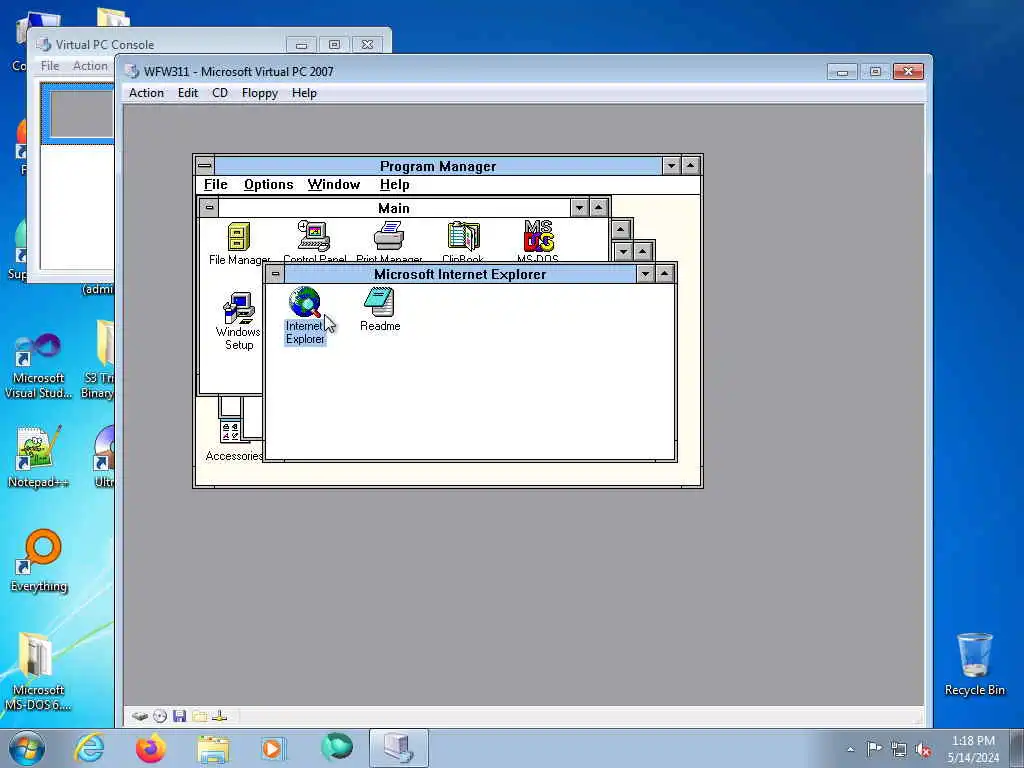Open Windows Media Player from taskbar
The width and height of the screenshot is (1024, 768).
pos(272,748)
